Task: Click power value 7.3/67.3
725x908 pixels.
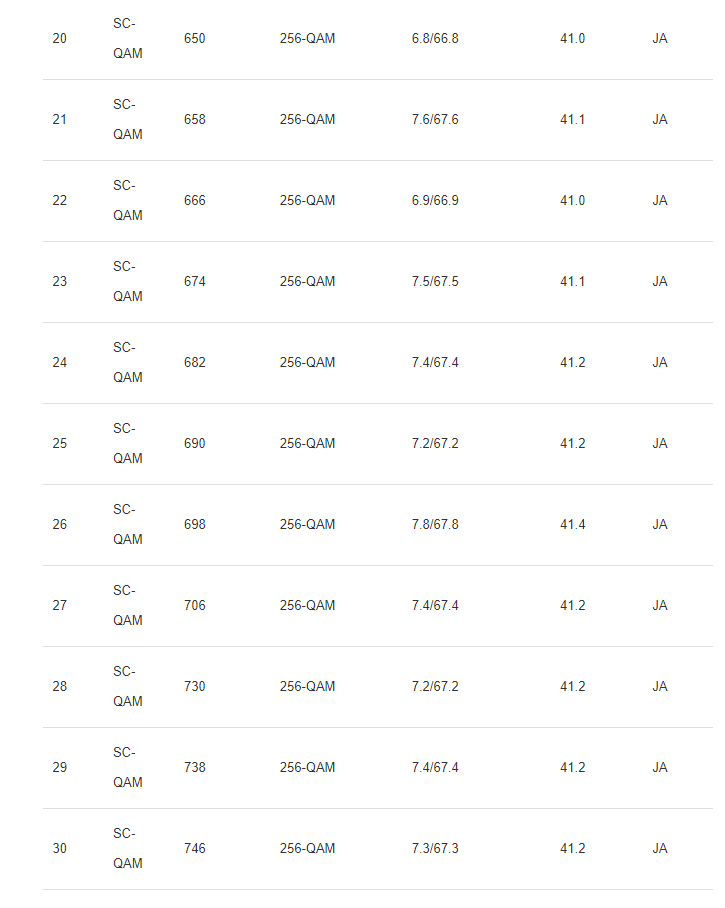Action: (435, 850)
